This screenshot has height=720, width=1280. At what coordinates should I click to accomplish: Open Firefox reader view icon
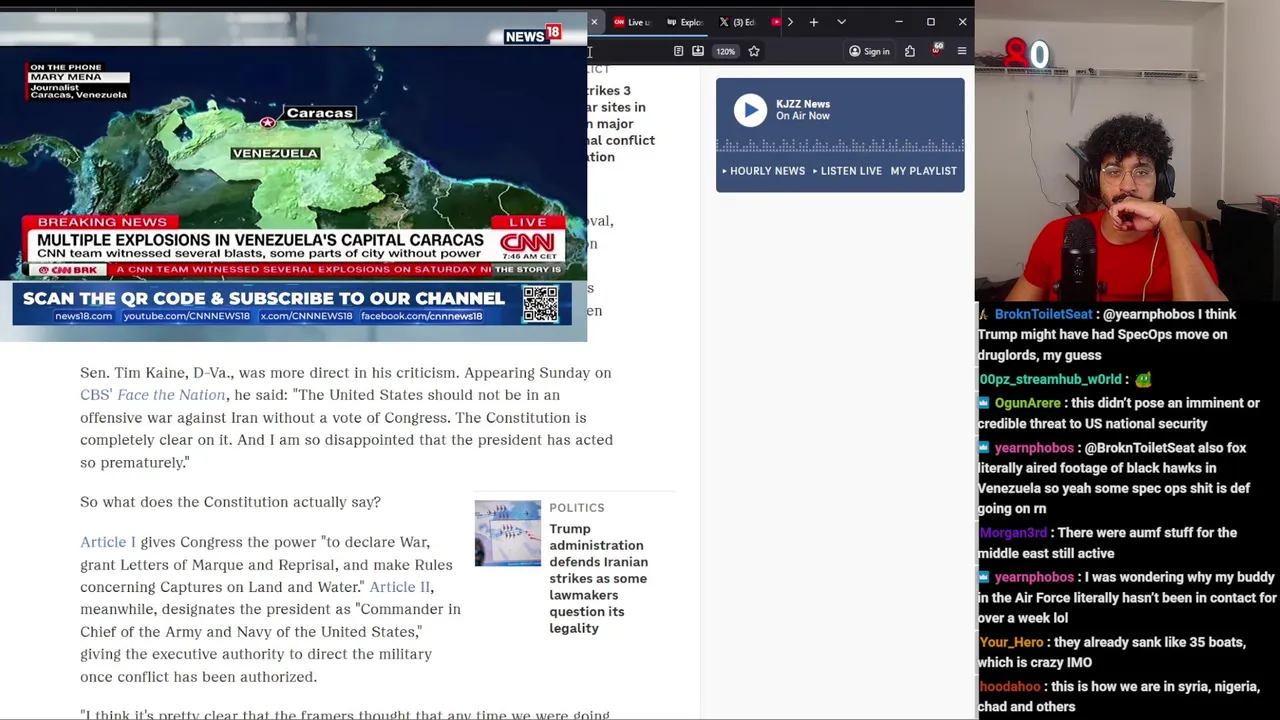coord(678,51)
